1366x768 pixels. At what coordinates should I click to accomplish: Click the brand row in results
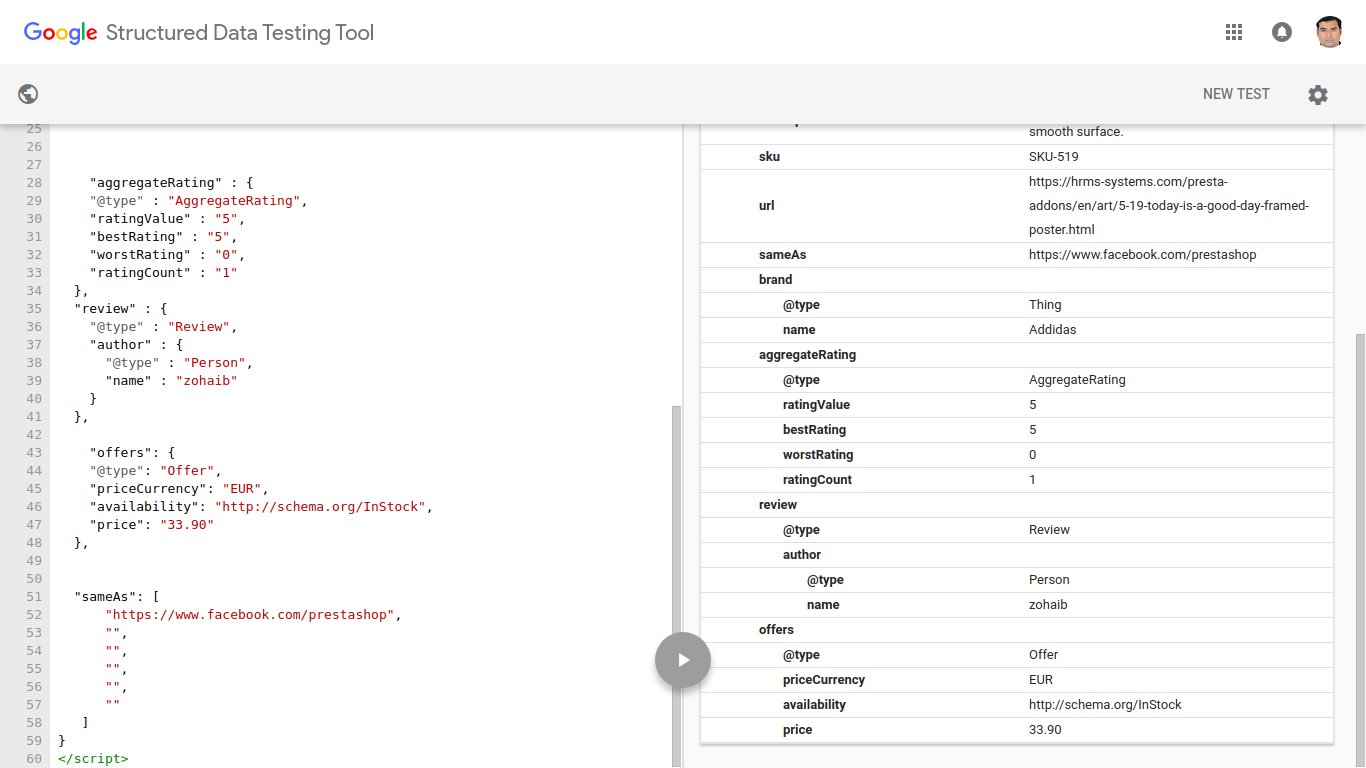coord(1016,280)
